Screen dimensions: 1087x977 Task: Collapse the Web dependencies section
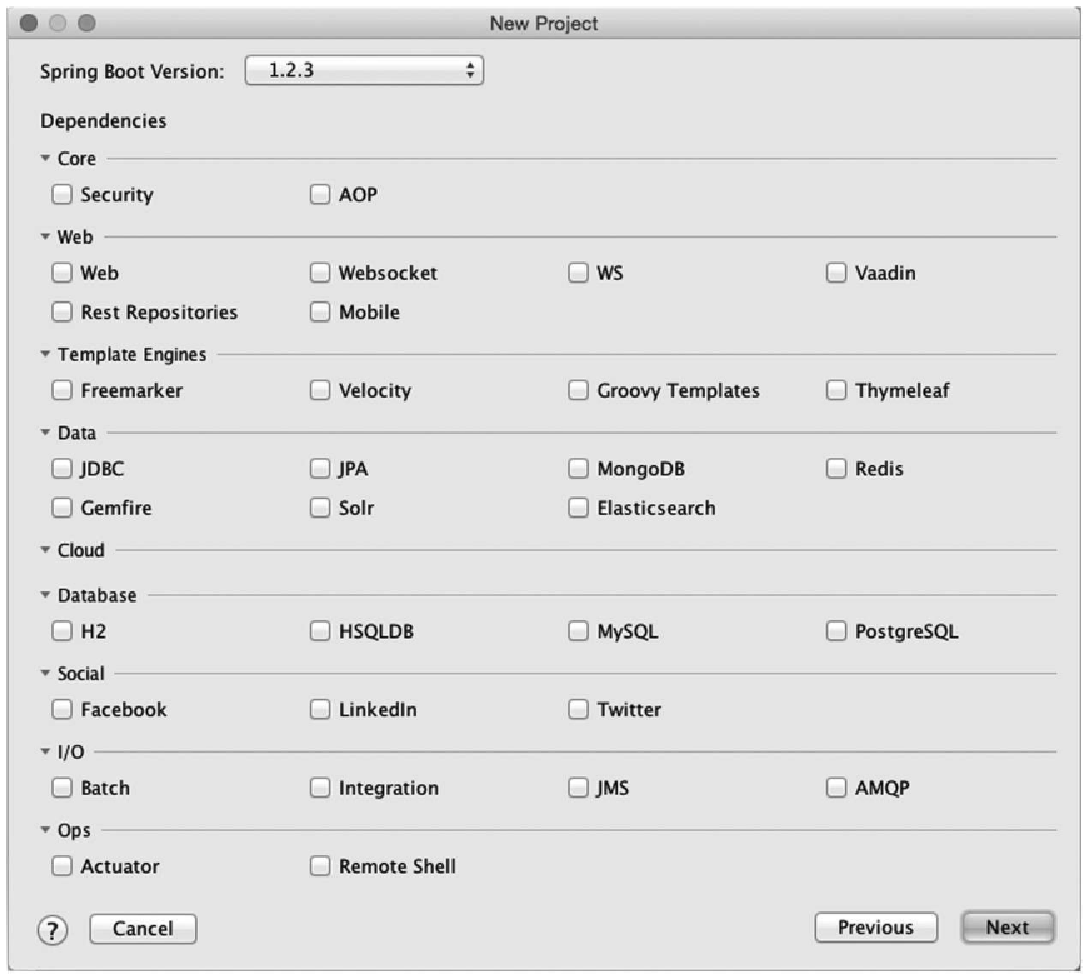45,236
